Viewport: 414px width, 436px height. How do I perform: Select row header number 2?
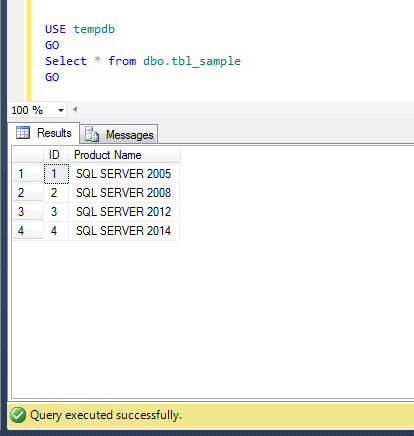[x=28, y=192]
